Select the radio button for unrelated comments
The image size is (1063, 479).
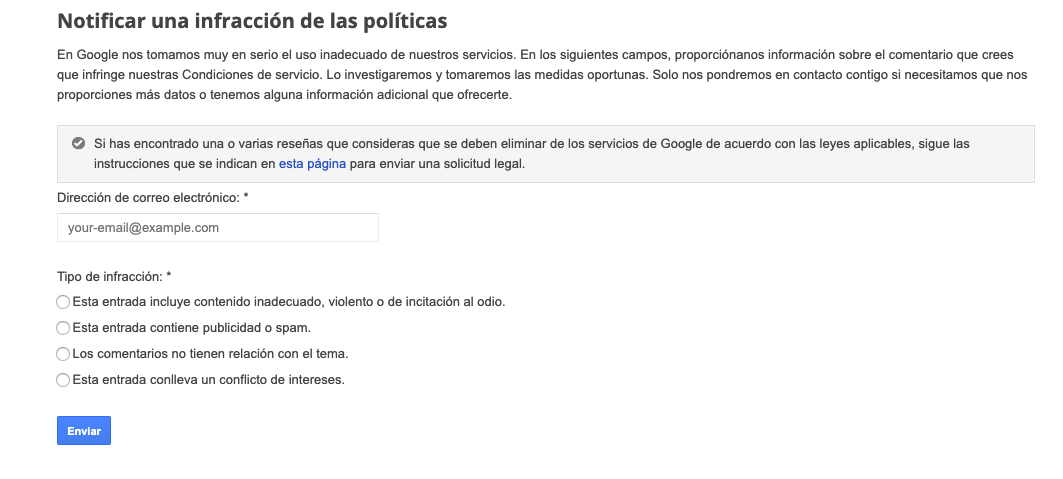click(x=64, y=354)
